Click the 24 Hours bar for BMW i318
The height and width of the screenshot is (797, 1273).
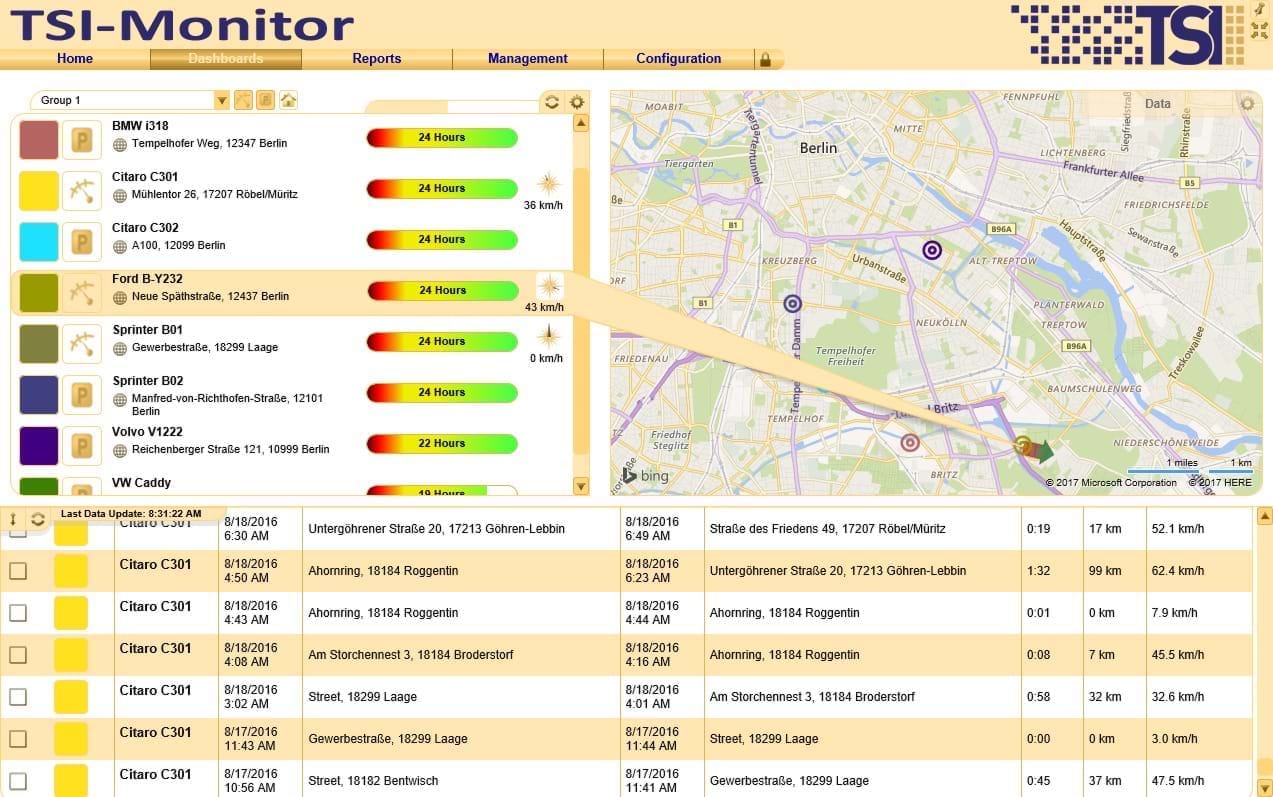442,138
